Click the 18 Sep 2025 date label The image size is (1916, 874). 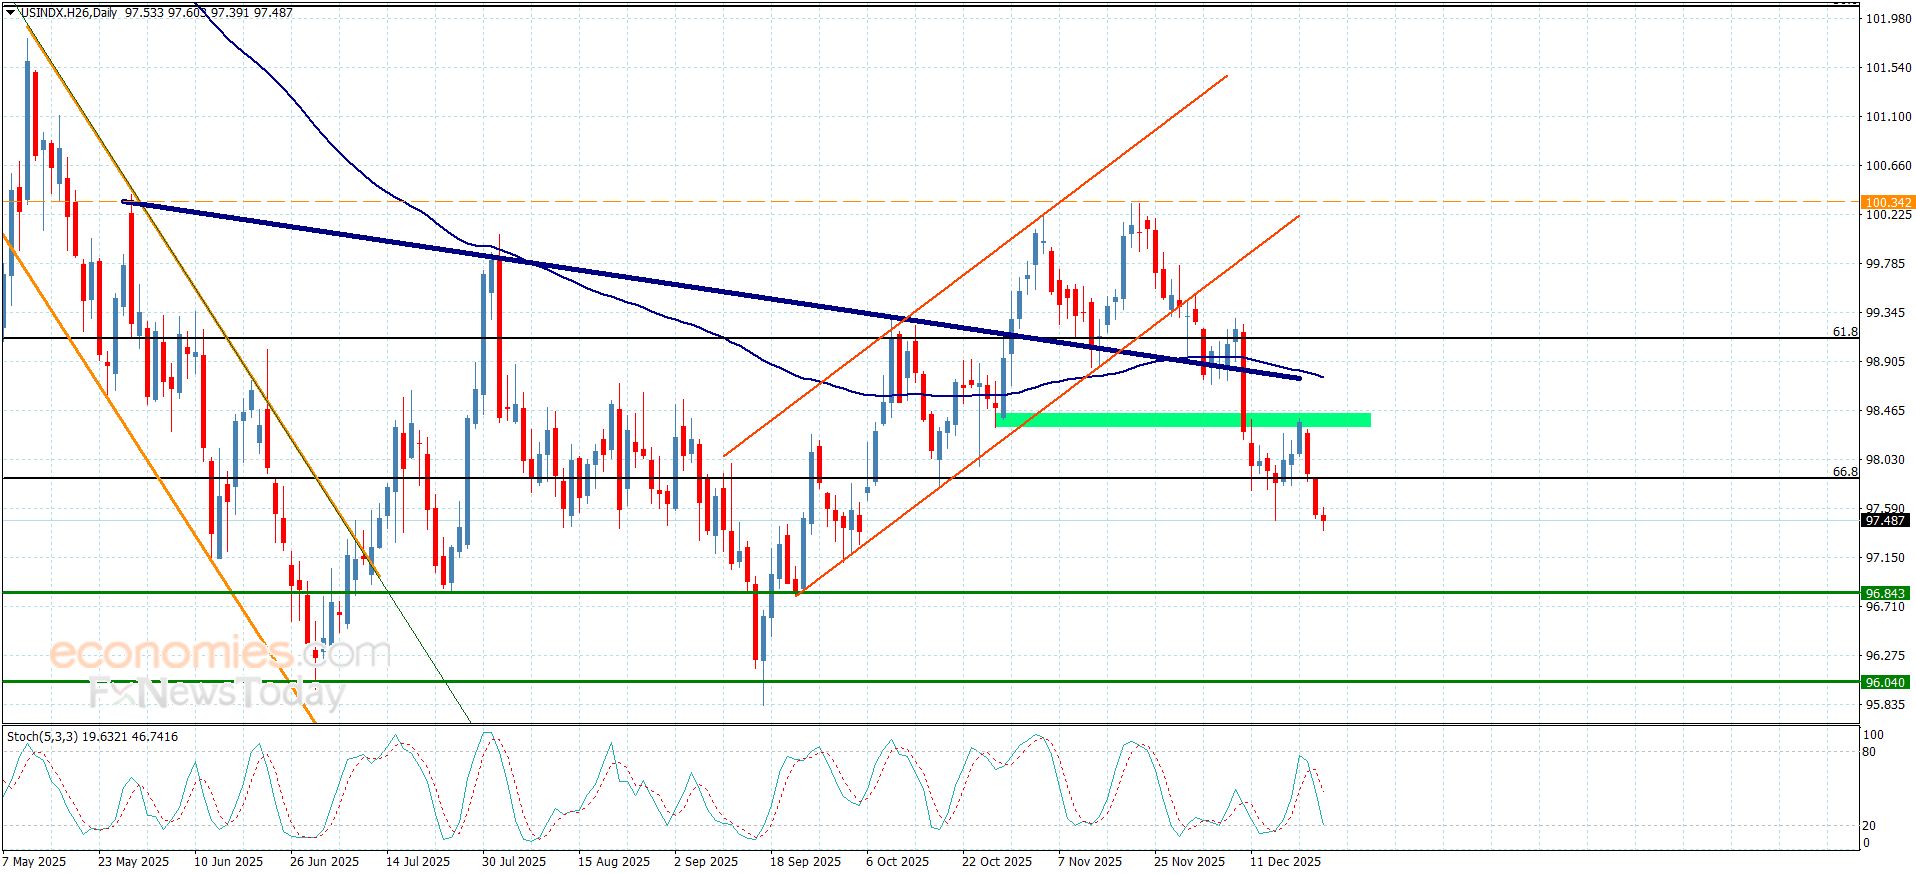(x=805, y=862)
